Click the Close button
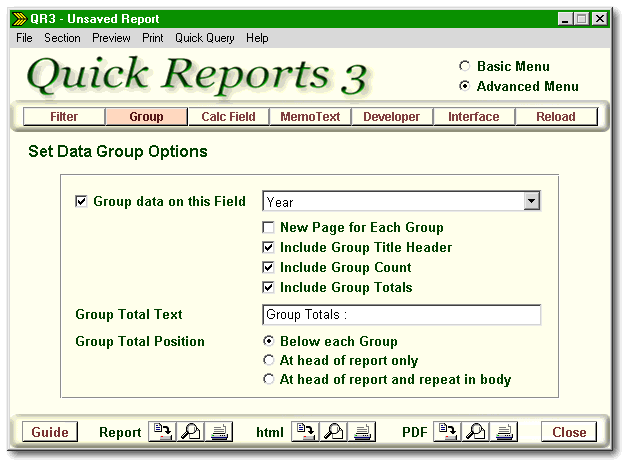 (569, 432)
